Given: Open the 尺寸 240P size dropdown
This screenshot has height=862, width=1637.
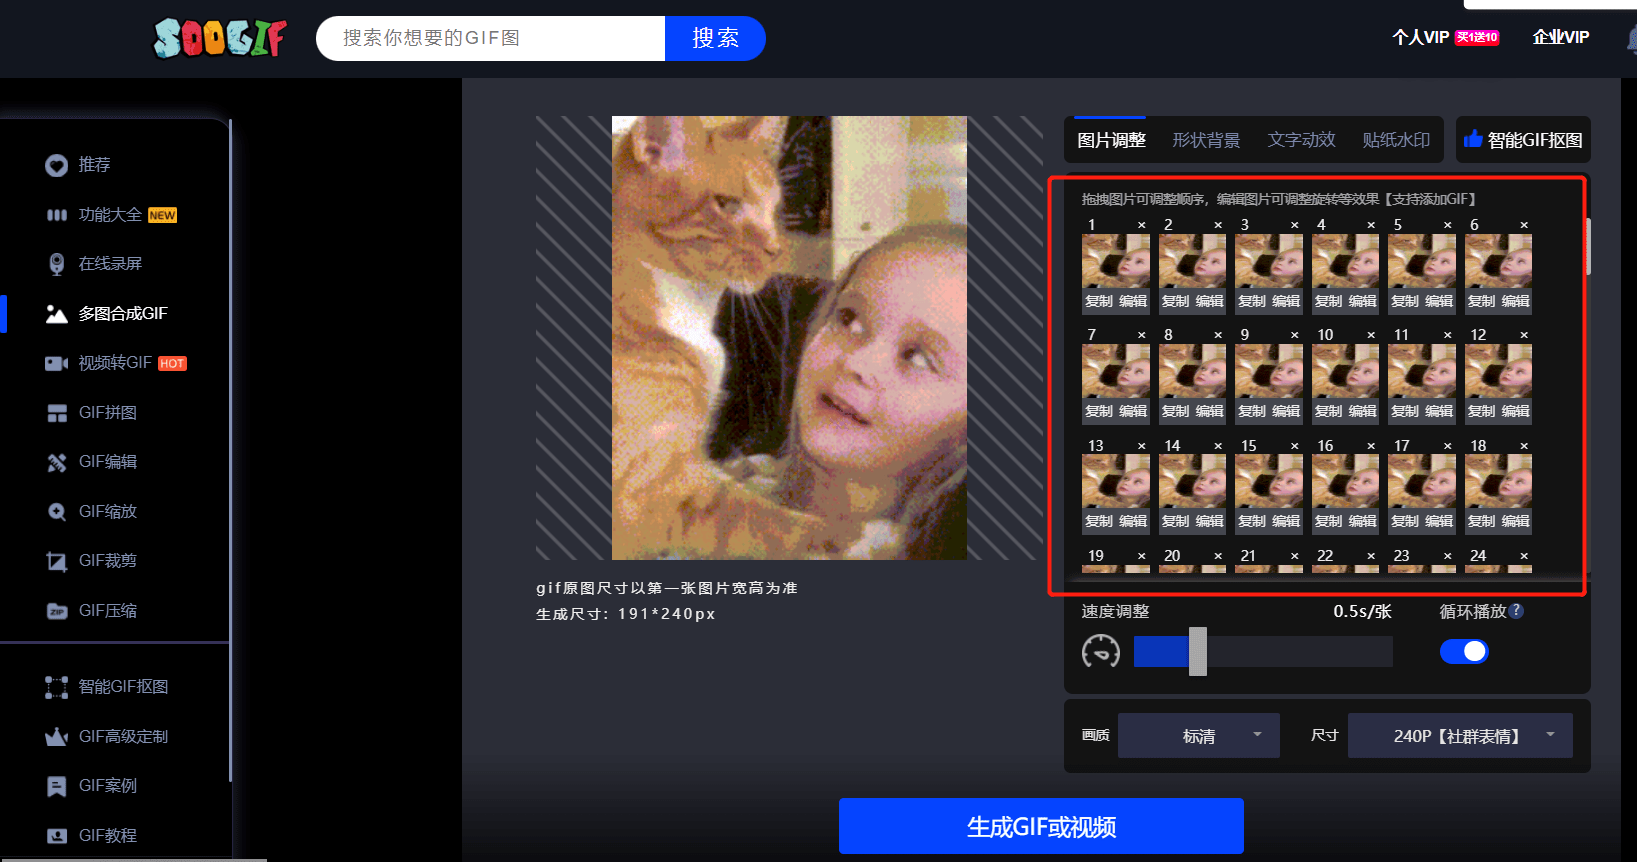Looking at the screenshot, I should (1459, 736).
